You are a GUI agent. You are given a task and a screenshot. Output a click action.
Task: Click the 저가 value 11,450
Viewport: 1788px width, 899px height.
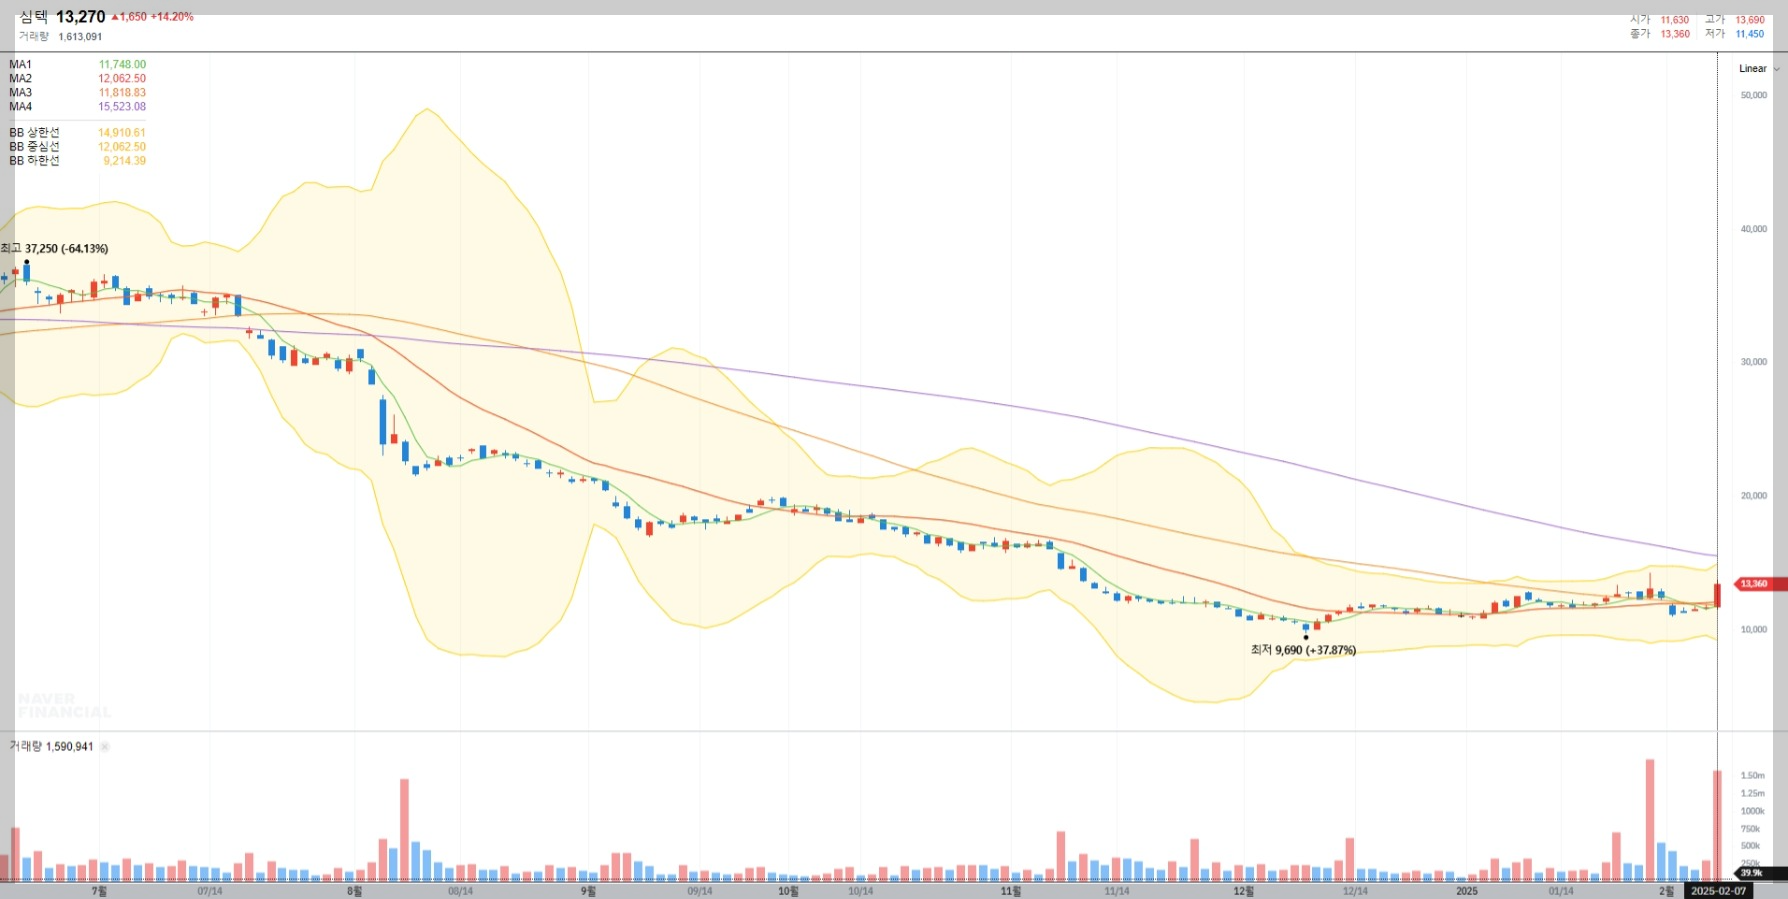click(x=1750, y=34)
